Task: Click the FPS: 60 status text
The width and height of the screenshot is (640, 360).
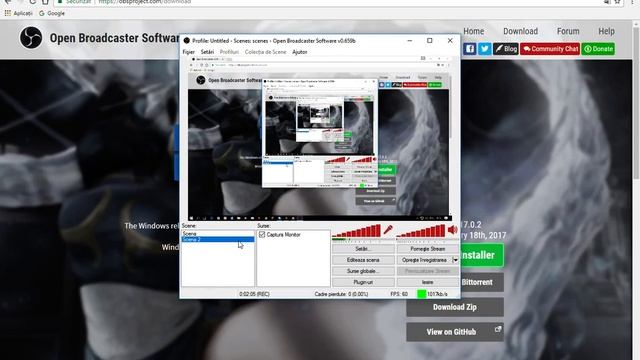Action: tap(399, 294)
